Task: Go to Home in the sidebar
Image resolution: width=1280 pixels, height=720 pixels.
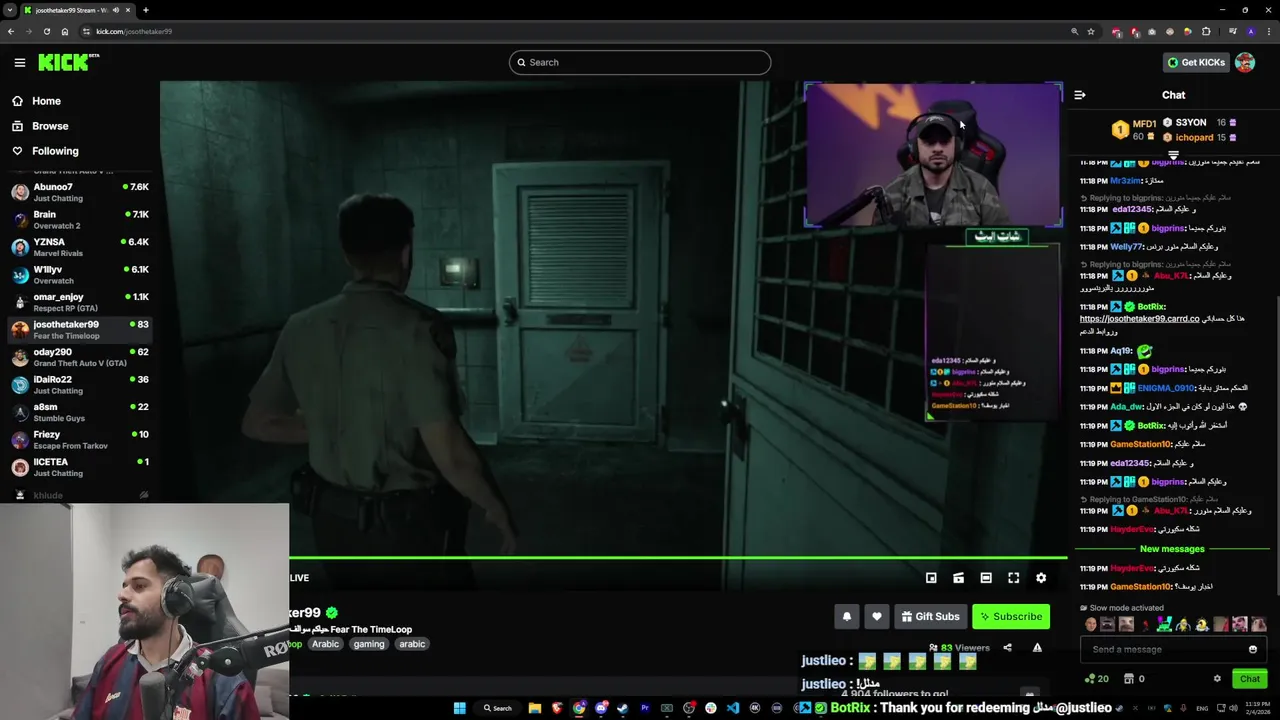Action: pos(46,101)
